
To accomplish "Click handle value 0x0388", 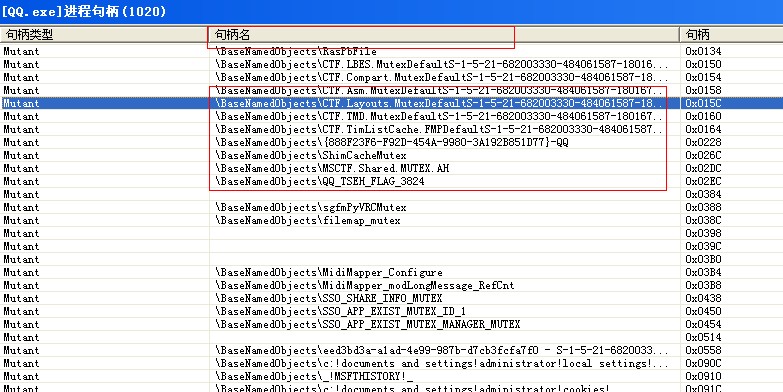I will (x=703, y=207).
